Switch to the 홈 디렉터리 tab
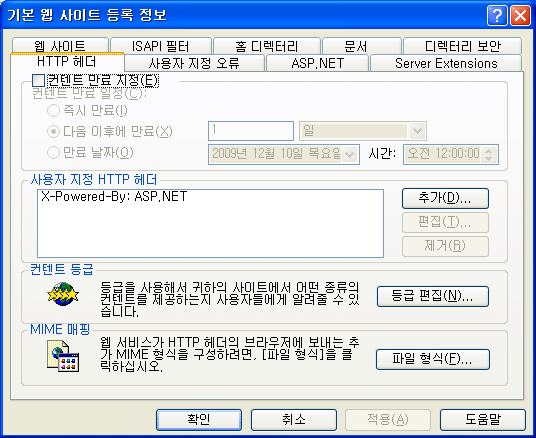The width and height of the screenshot is (536, 438). [x=267, y=45]
